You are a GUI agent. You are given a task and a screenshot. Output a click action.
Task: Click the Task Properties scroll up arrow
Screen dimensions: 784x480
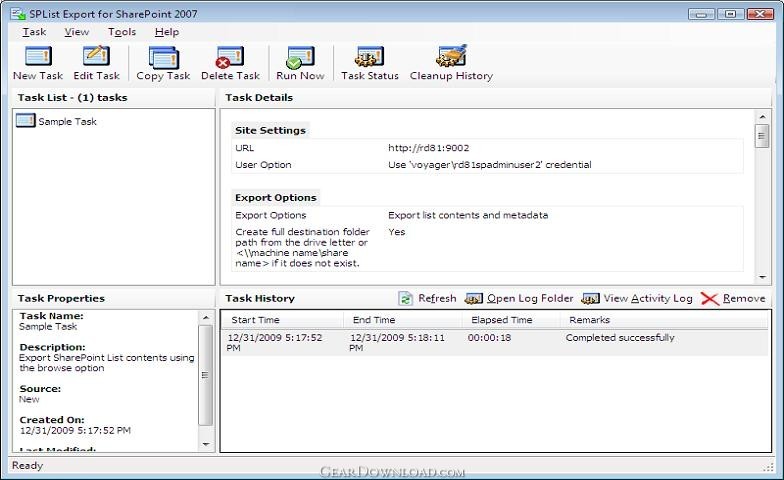[x=206, y=318]
